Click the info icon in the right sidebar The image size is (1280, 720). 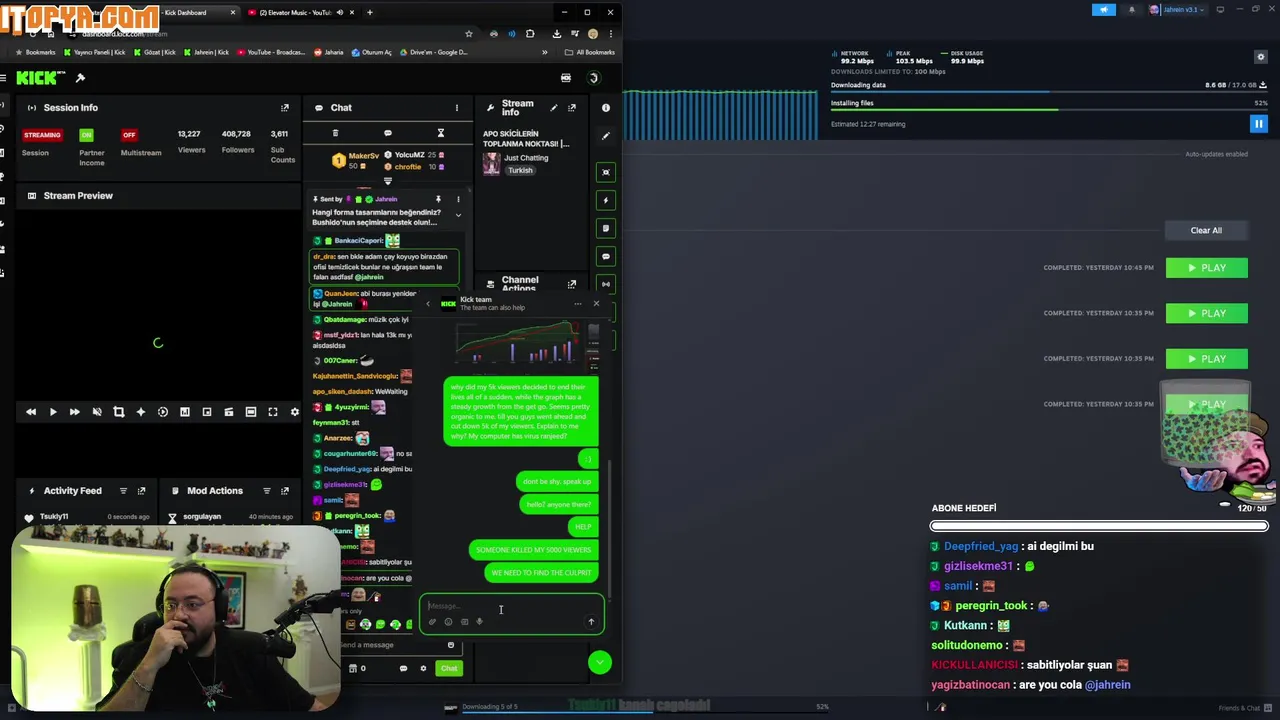tap(605, 108)
